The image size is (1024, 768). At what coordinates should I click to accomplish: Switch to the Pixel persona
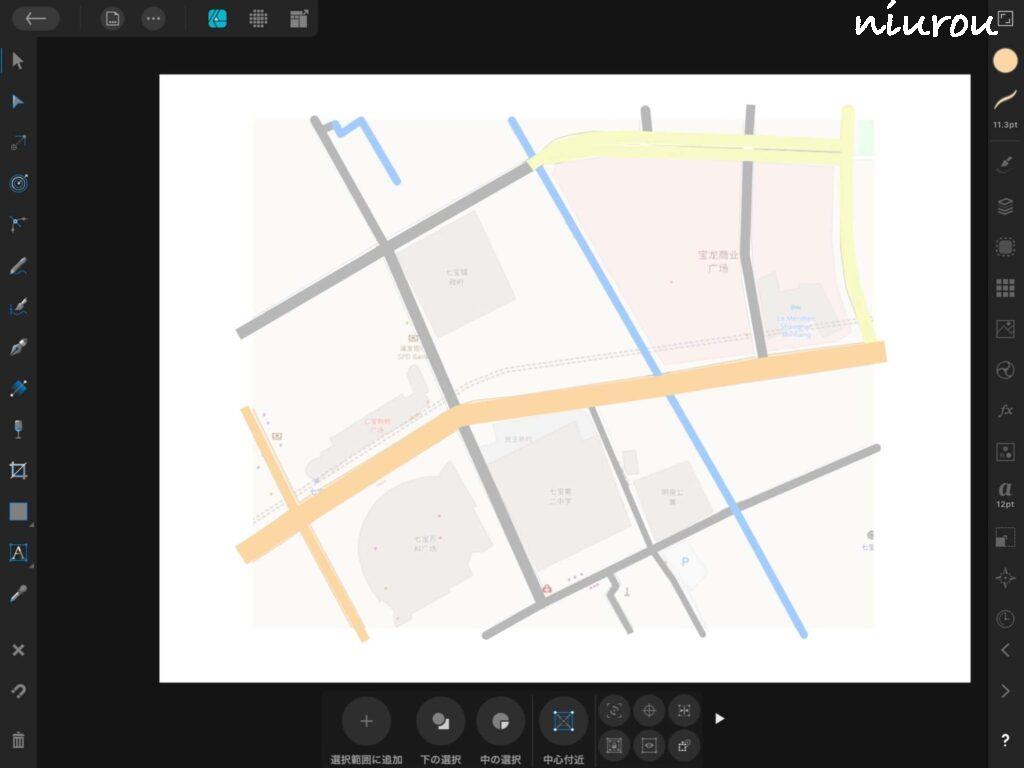[258, 18]
